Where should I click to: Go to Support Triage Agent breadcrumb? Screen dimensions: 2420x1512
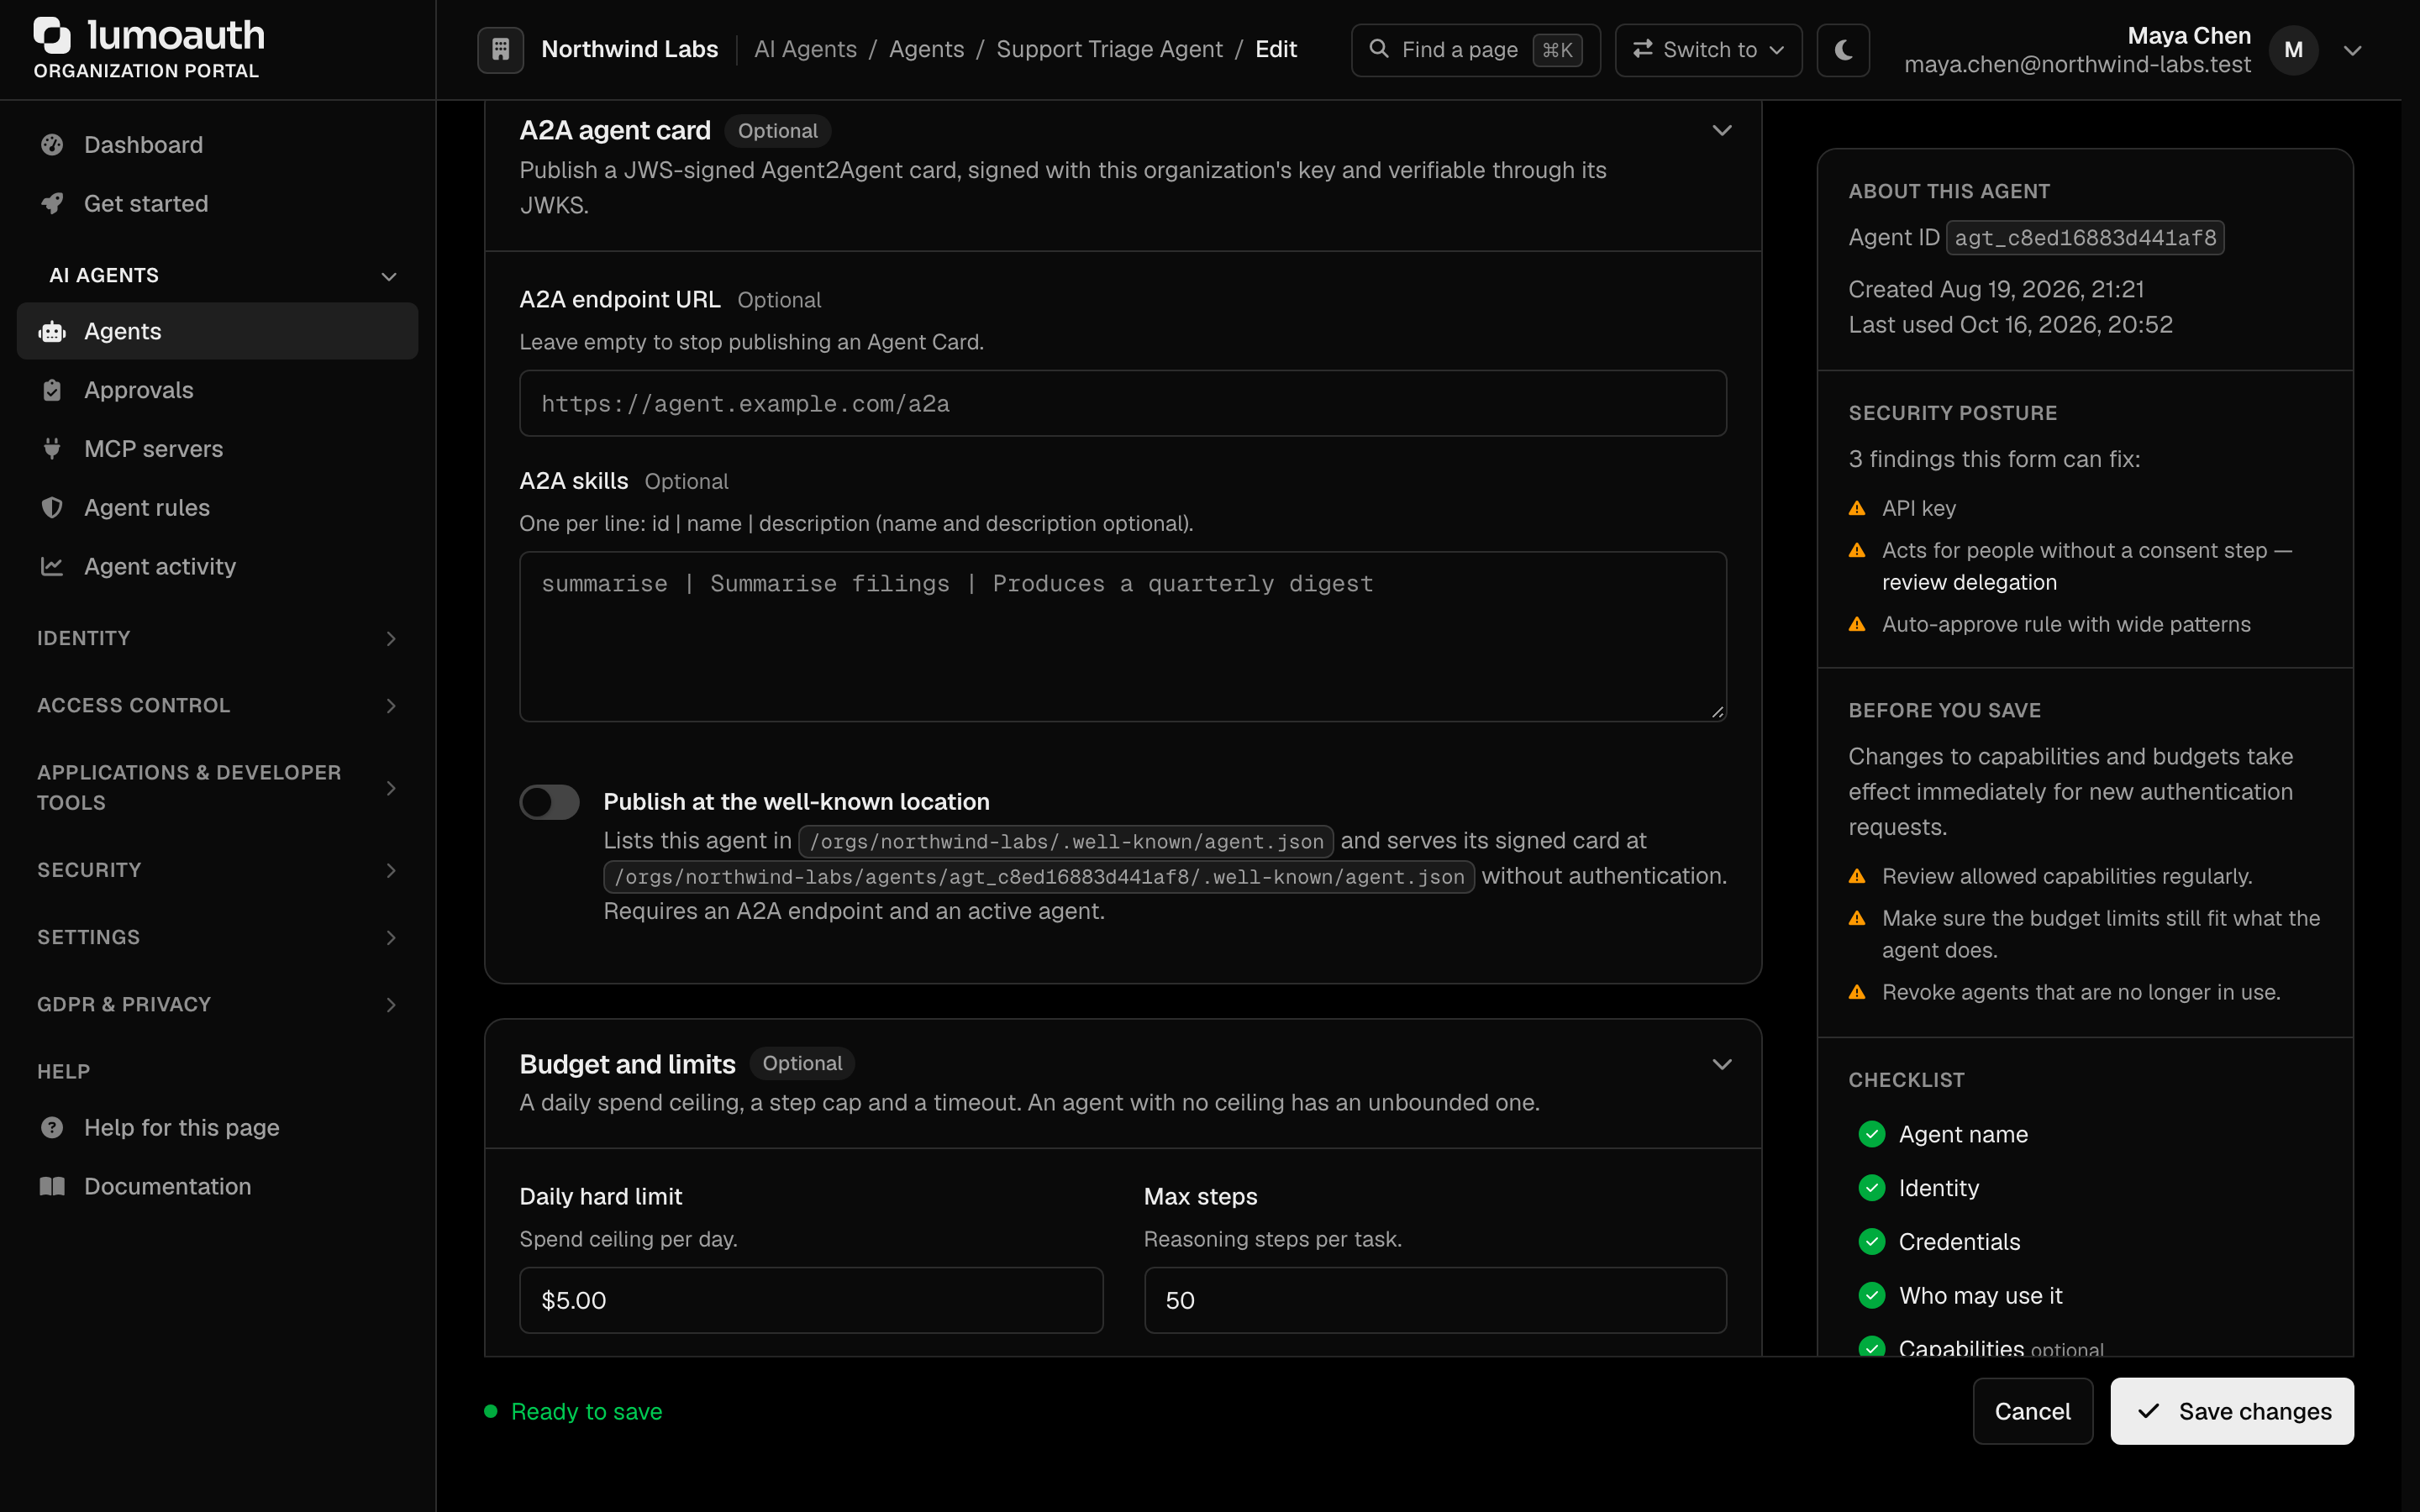pyautogui.click(x=1109, y=49)
